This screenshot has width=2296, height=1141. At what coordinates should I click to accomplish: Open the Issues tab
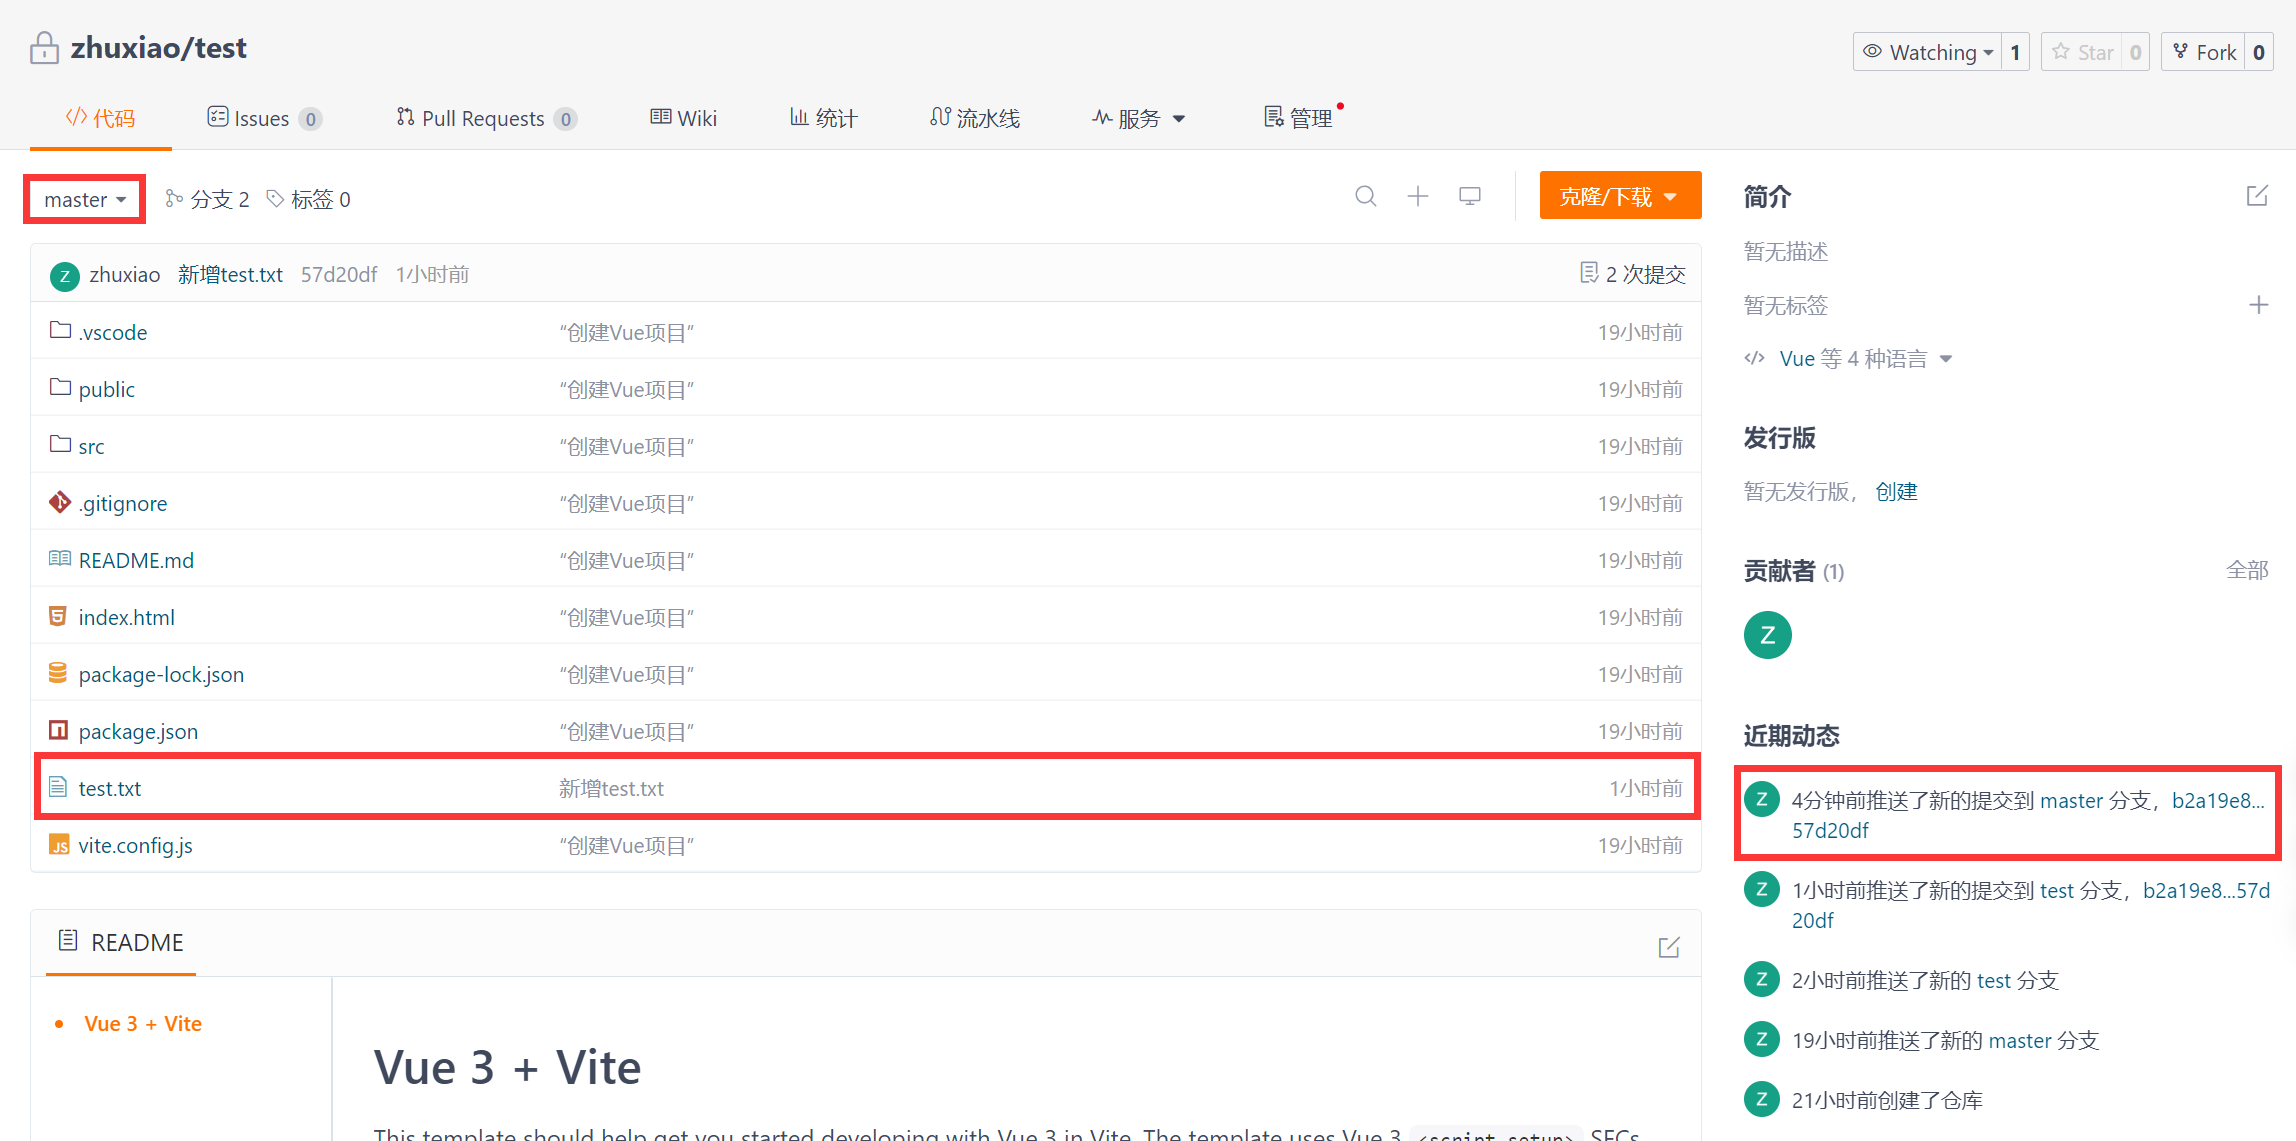click(262, 118)
